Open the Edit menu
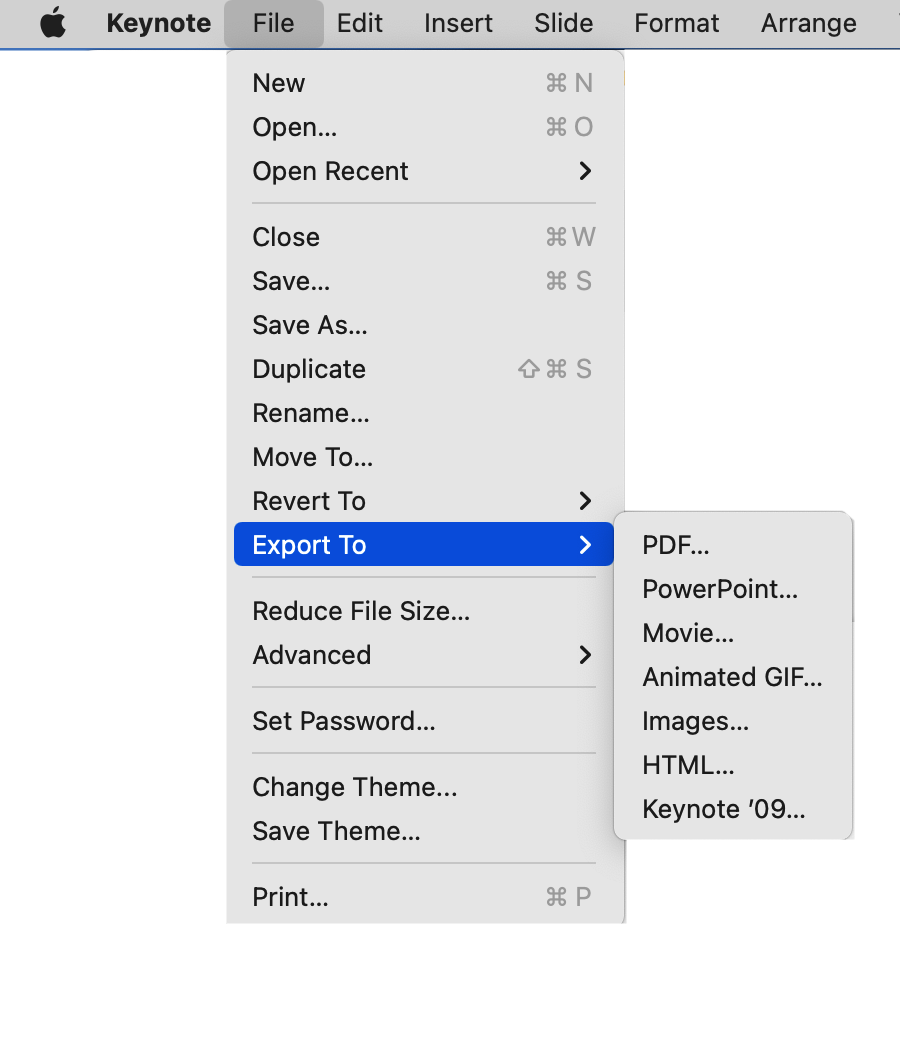Image resolution: width=900 pixels, height=1038 pixels. [x=359, y=23]
